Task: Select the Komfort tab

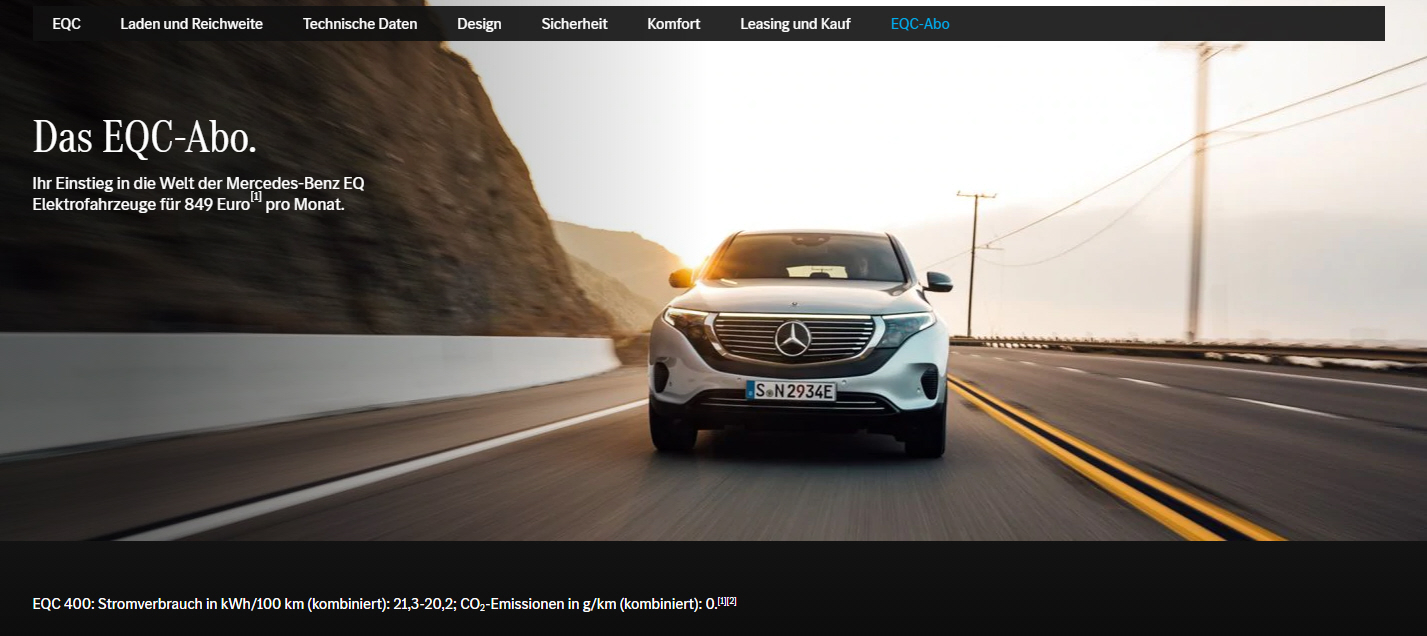Action: (x=674, y=24)
